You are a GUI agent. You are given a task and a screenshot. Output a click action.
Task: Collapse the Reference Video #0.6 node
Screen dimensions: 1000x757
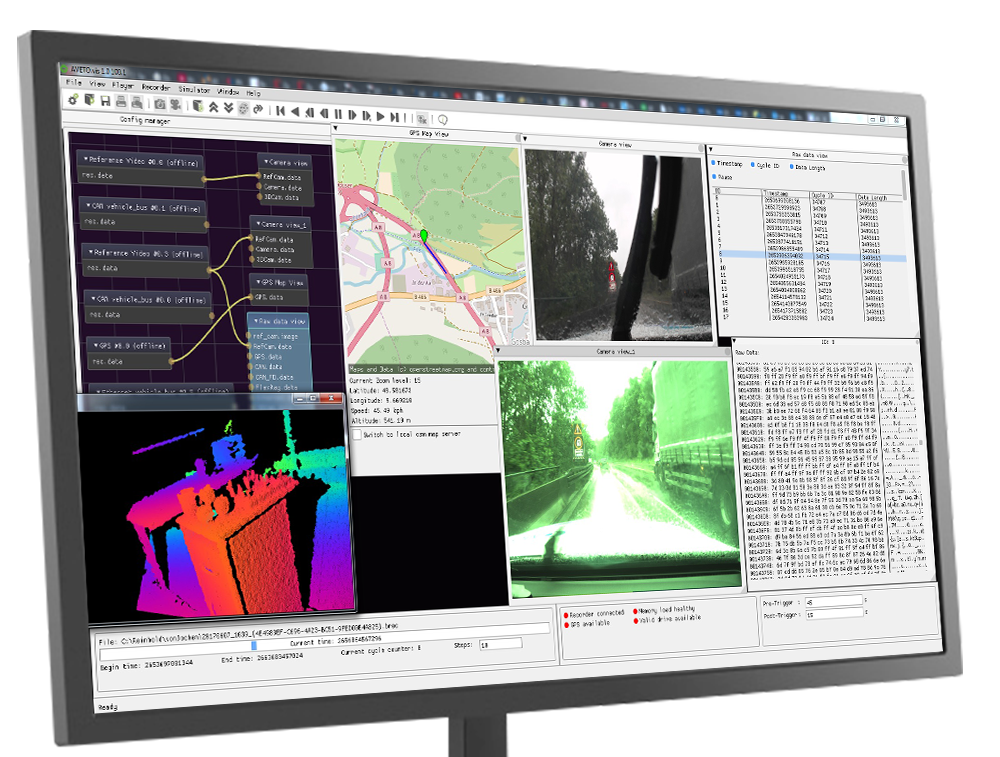(x=87, y=161)
